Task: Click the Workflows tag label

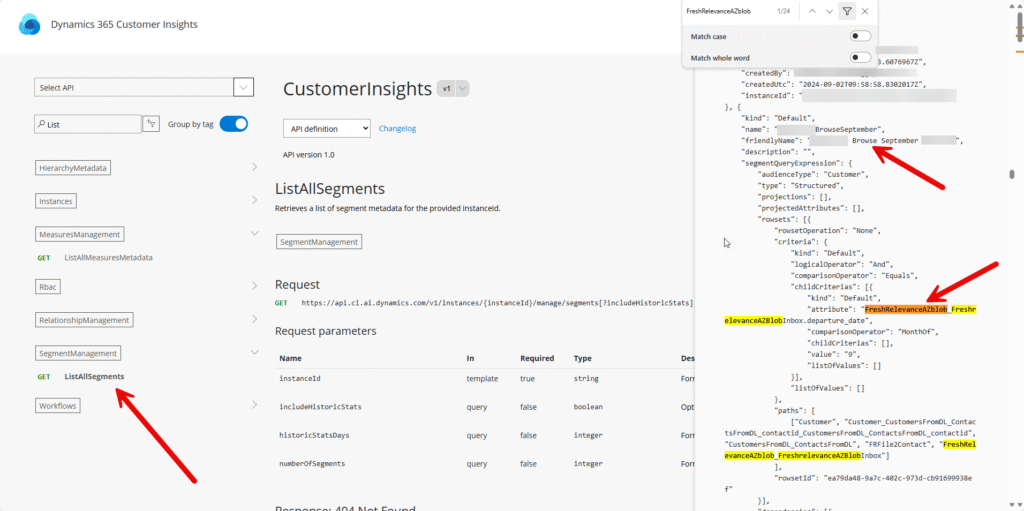Action: (x=58, y=406)
